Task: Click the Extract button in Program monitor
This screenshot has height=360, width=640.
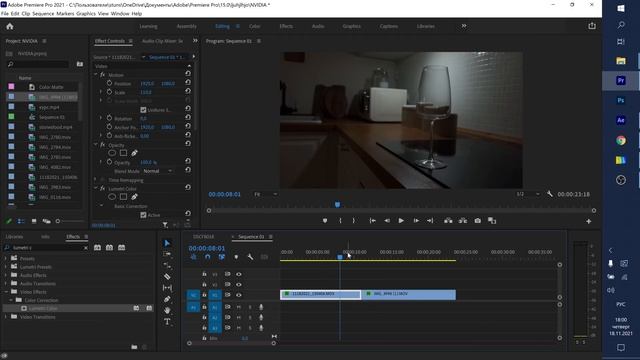Action: click(x=463, y=221)
